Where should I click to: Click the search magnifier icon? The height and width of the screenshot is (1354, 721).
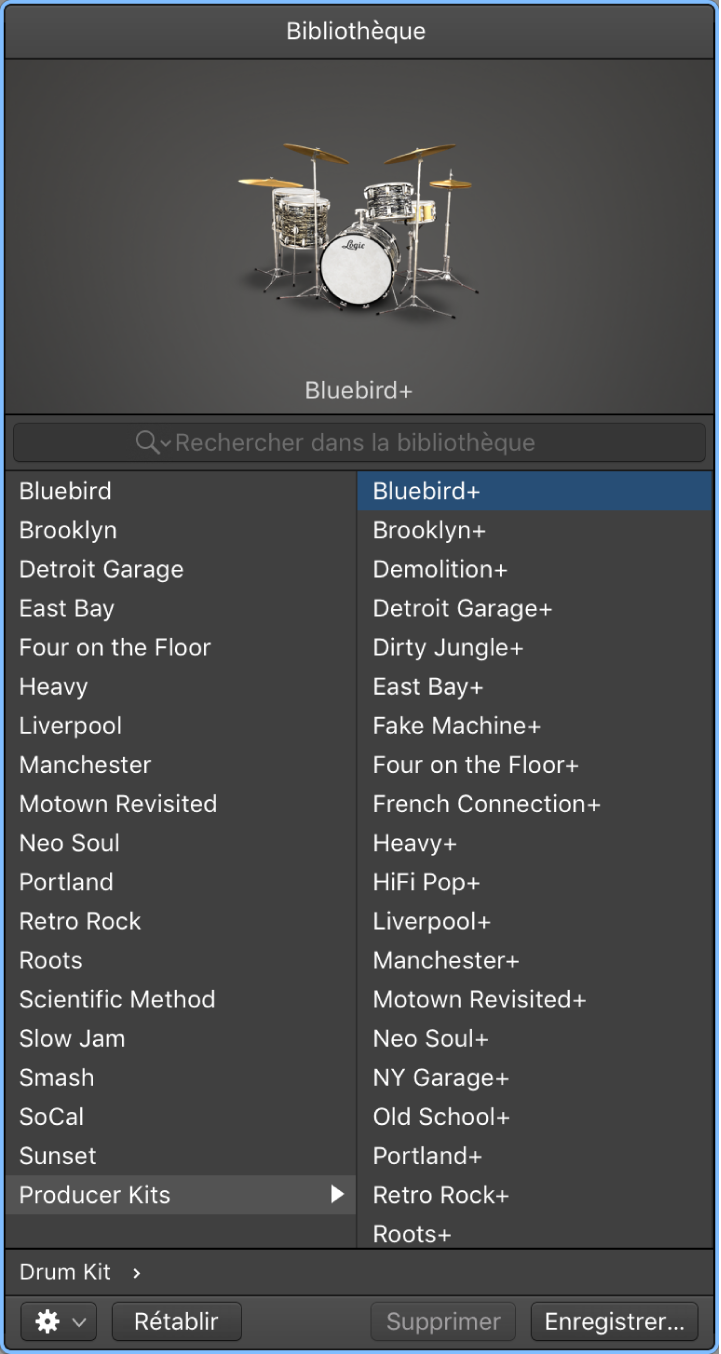coord(148,442)
